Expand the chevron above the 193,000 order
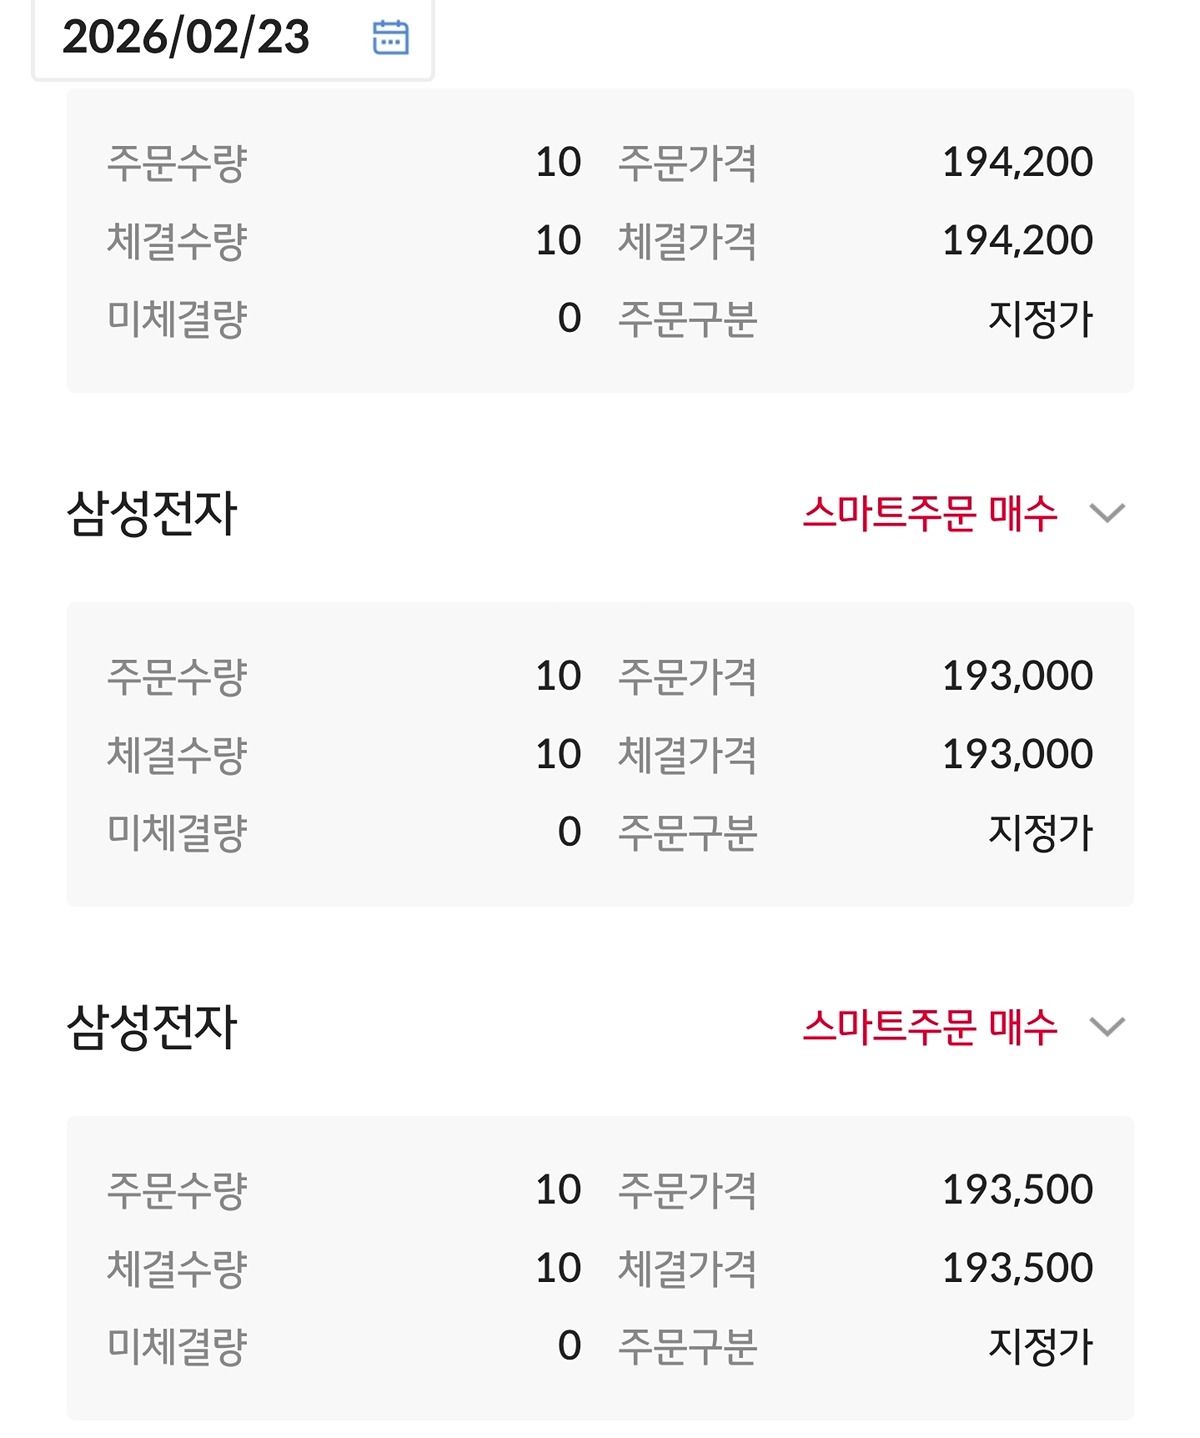 tap(1107, 514)
